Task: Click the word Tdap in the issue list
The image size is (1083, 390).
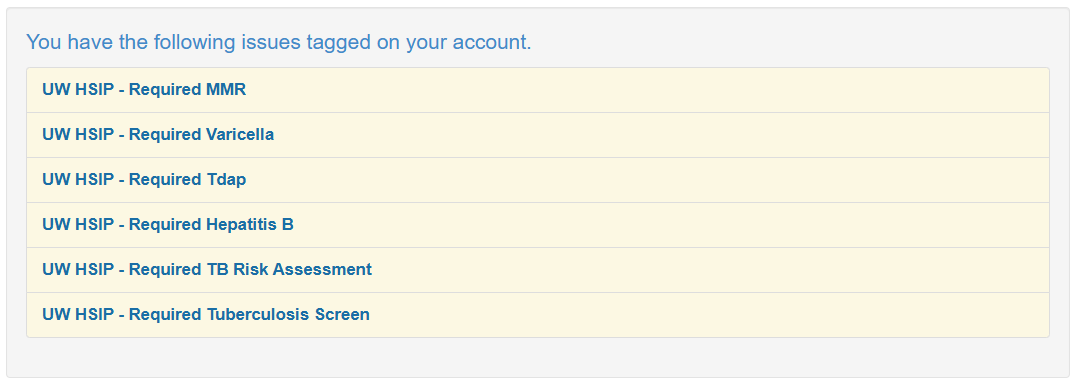Action: pyautogui.click(x=226, y=180)
